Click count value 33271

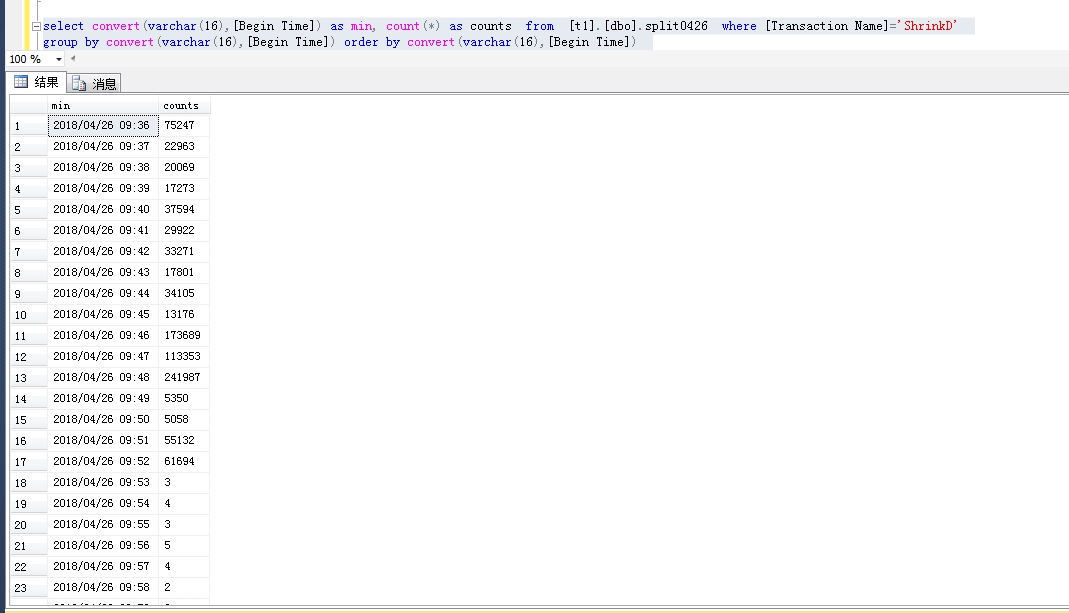tap(184, 252)
